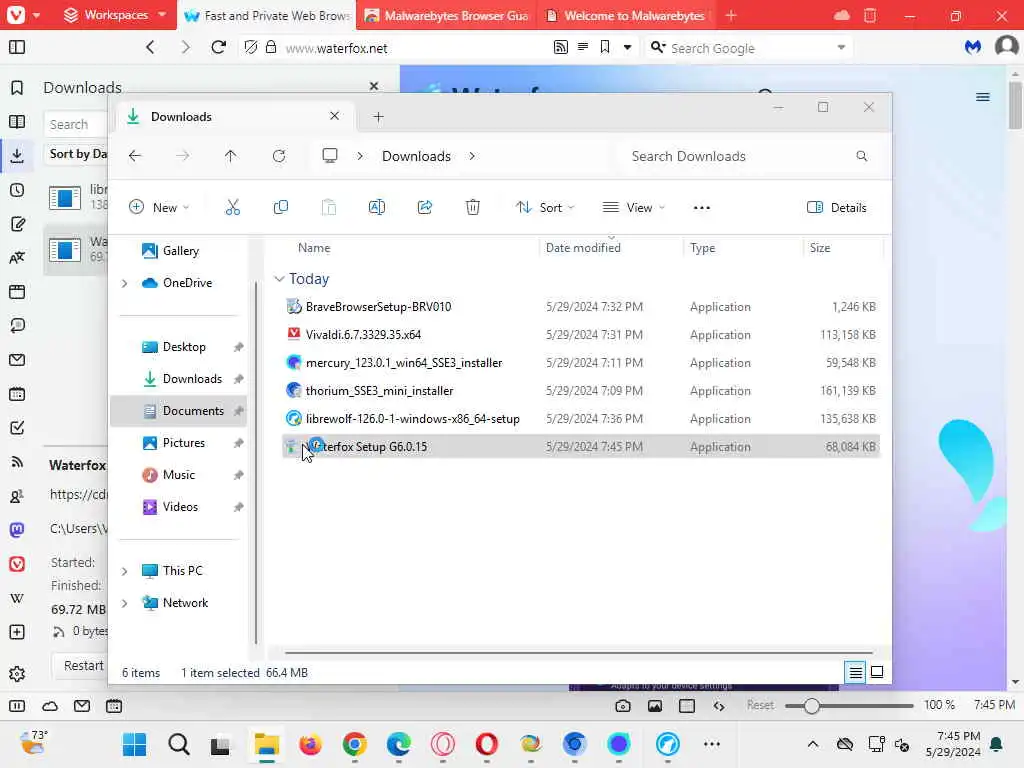
Task: Open Vivaldi main menu button
Action: 22,15
